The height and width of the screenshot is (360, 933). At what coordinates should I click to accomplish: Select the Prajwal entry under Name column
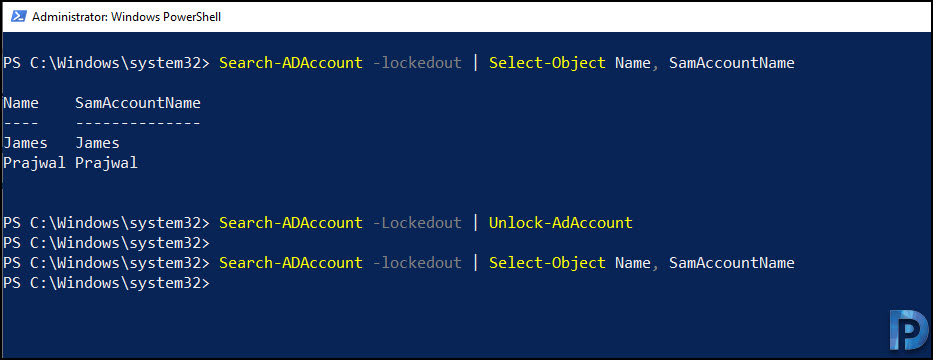[x=34, y=163]
